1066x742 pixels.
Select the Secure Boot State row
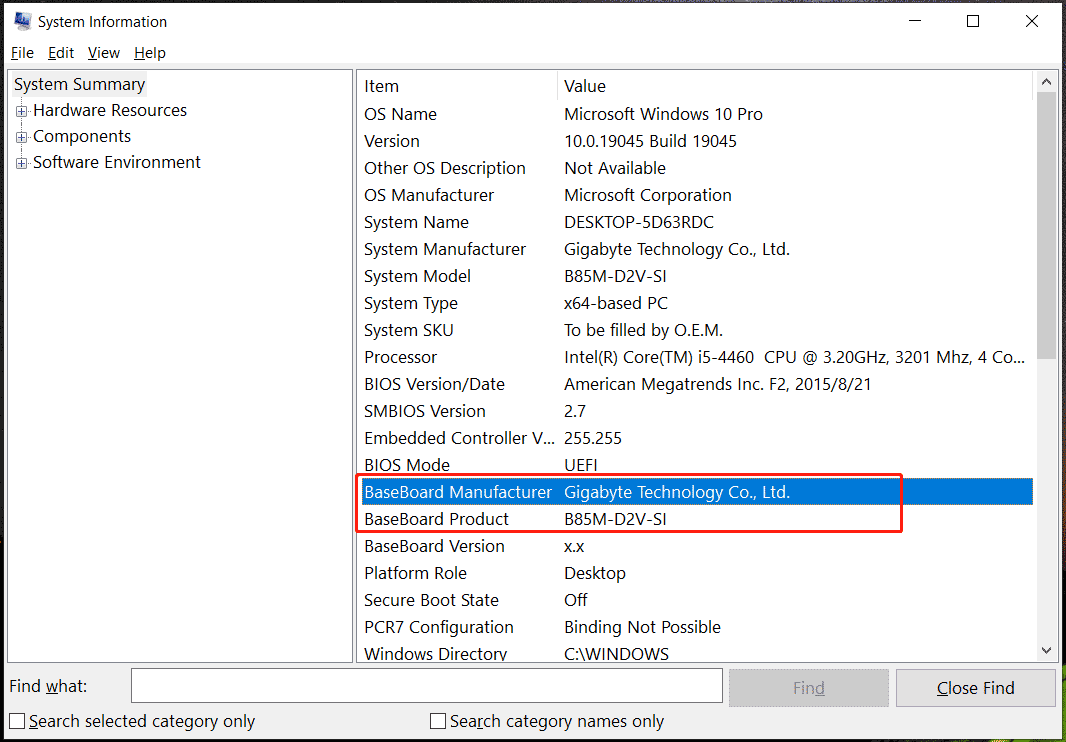[x=696, y=600]
